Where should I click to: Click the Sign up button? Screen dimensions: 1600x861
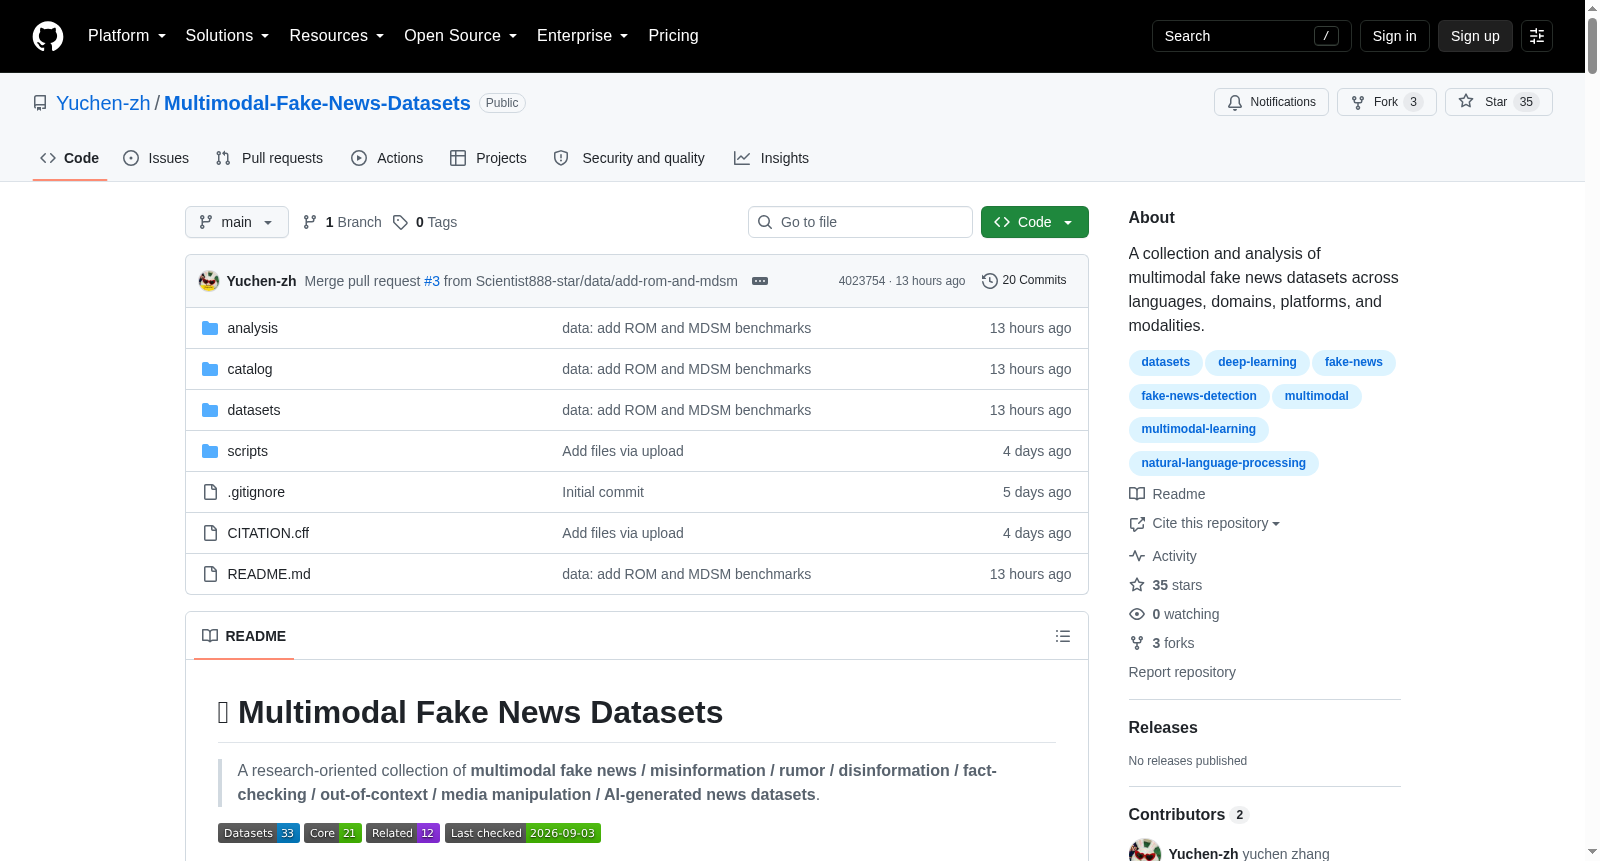tap(1475, 36)
